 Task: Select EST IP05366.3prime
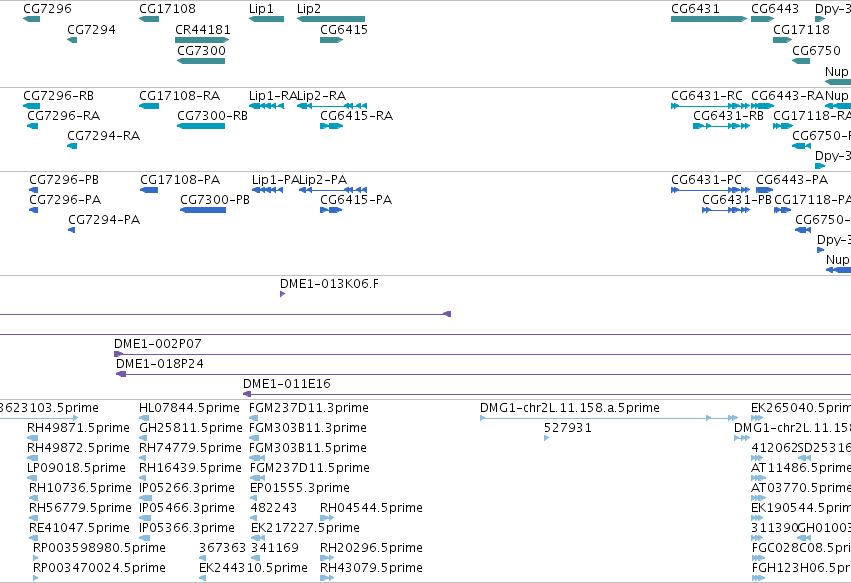[x=144, y=538]
